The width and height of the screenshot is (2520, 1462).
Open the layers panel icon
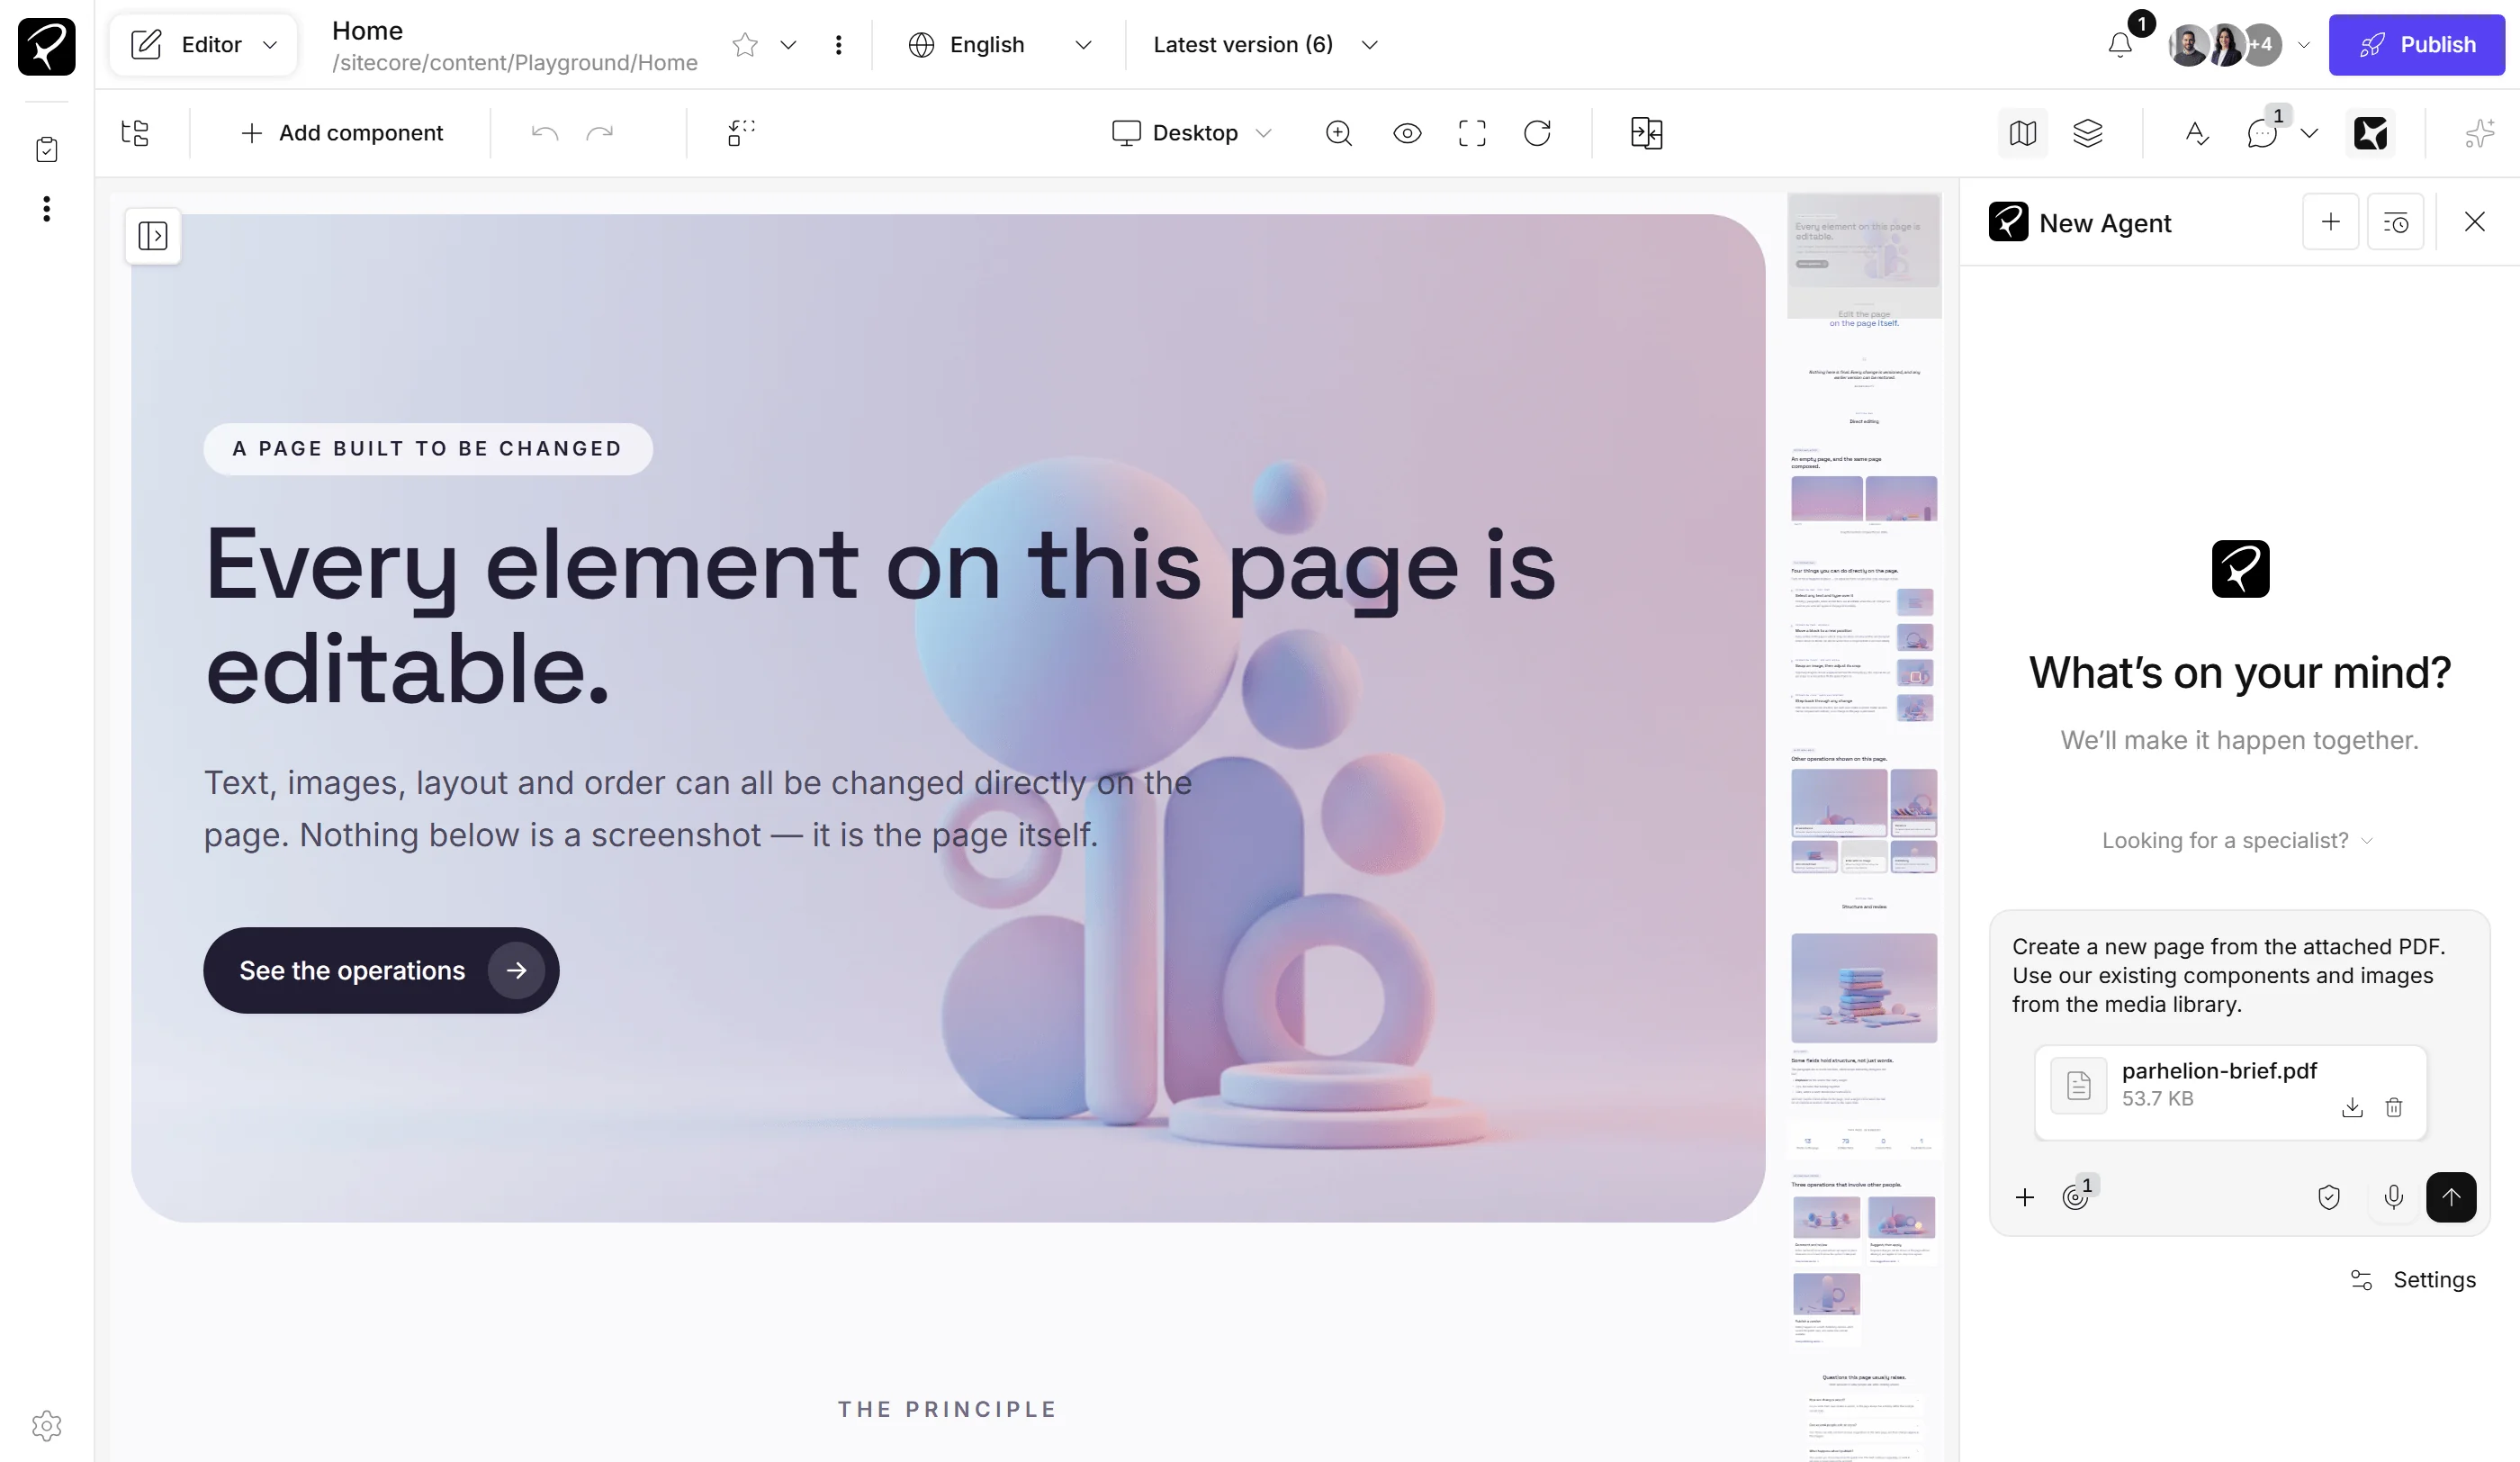tap(2088, 133)
